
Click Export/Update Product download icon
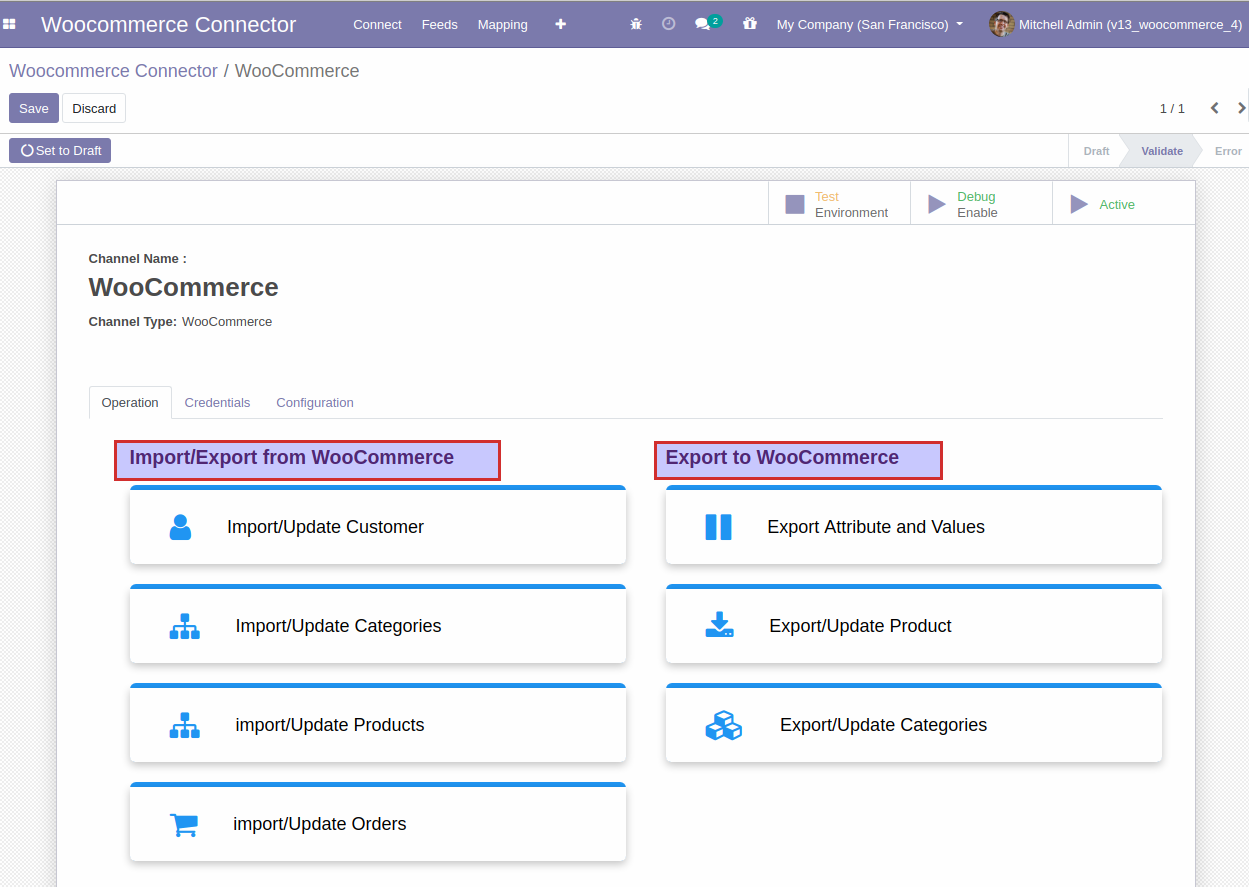tap(720, 625)
